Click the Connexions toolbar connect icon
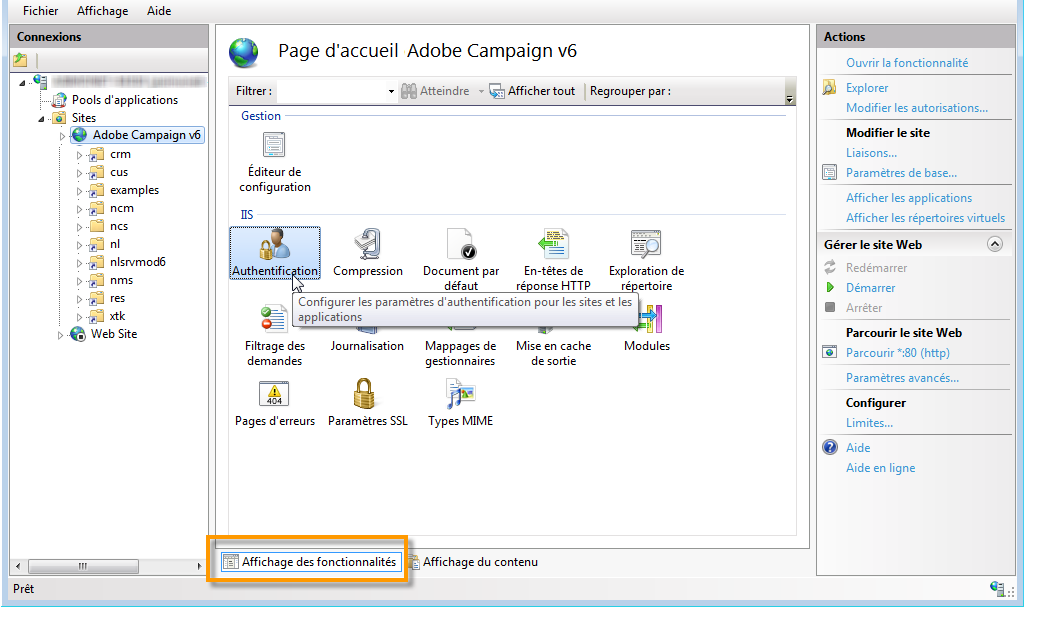1041x624 pixels. (21, 60)
